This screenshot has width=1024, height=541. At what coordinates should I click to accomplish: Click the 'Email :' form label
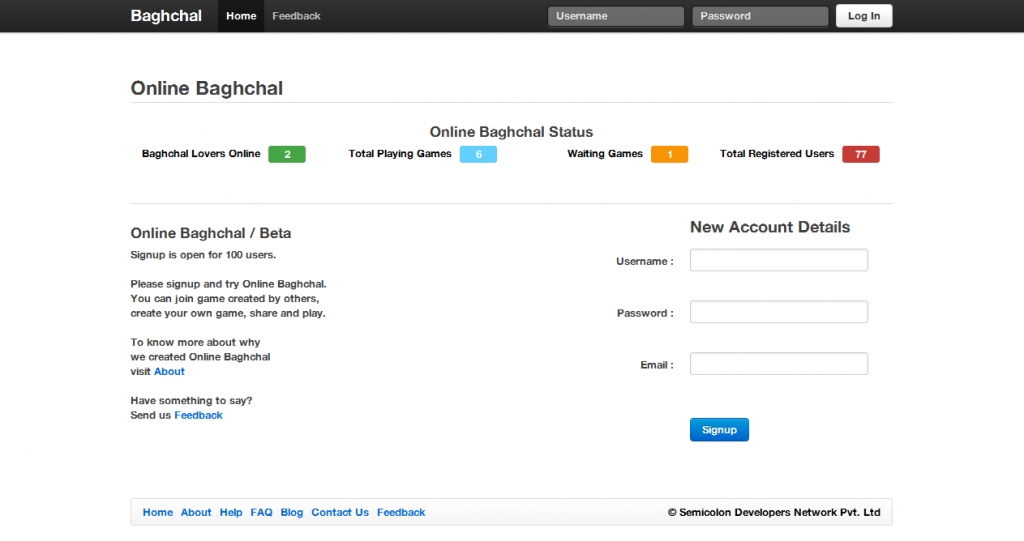[656, 365]
